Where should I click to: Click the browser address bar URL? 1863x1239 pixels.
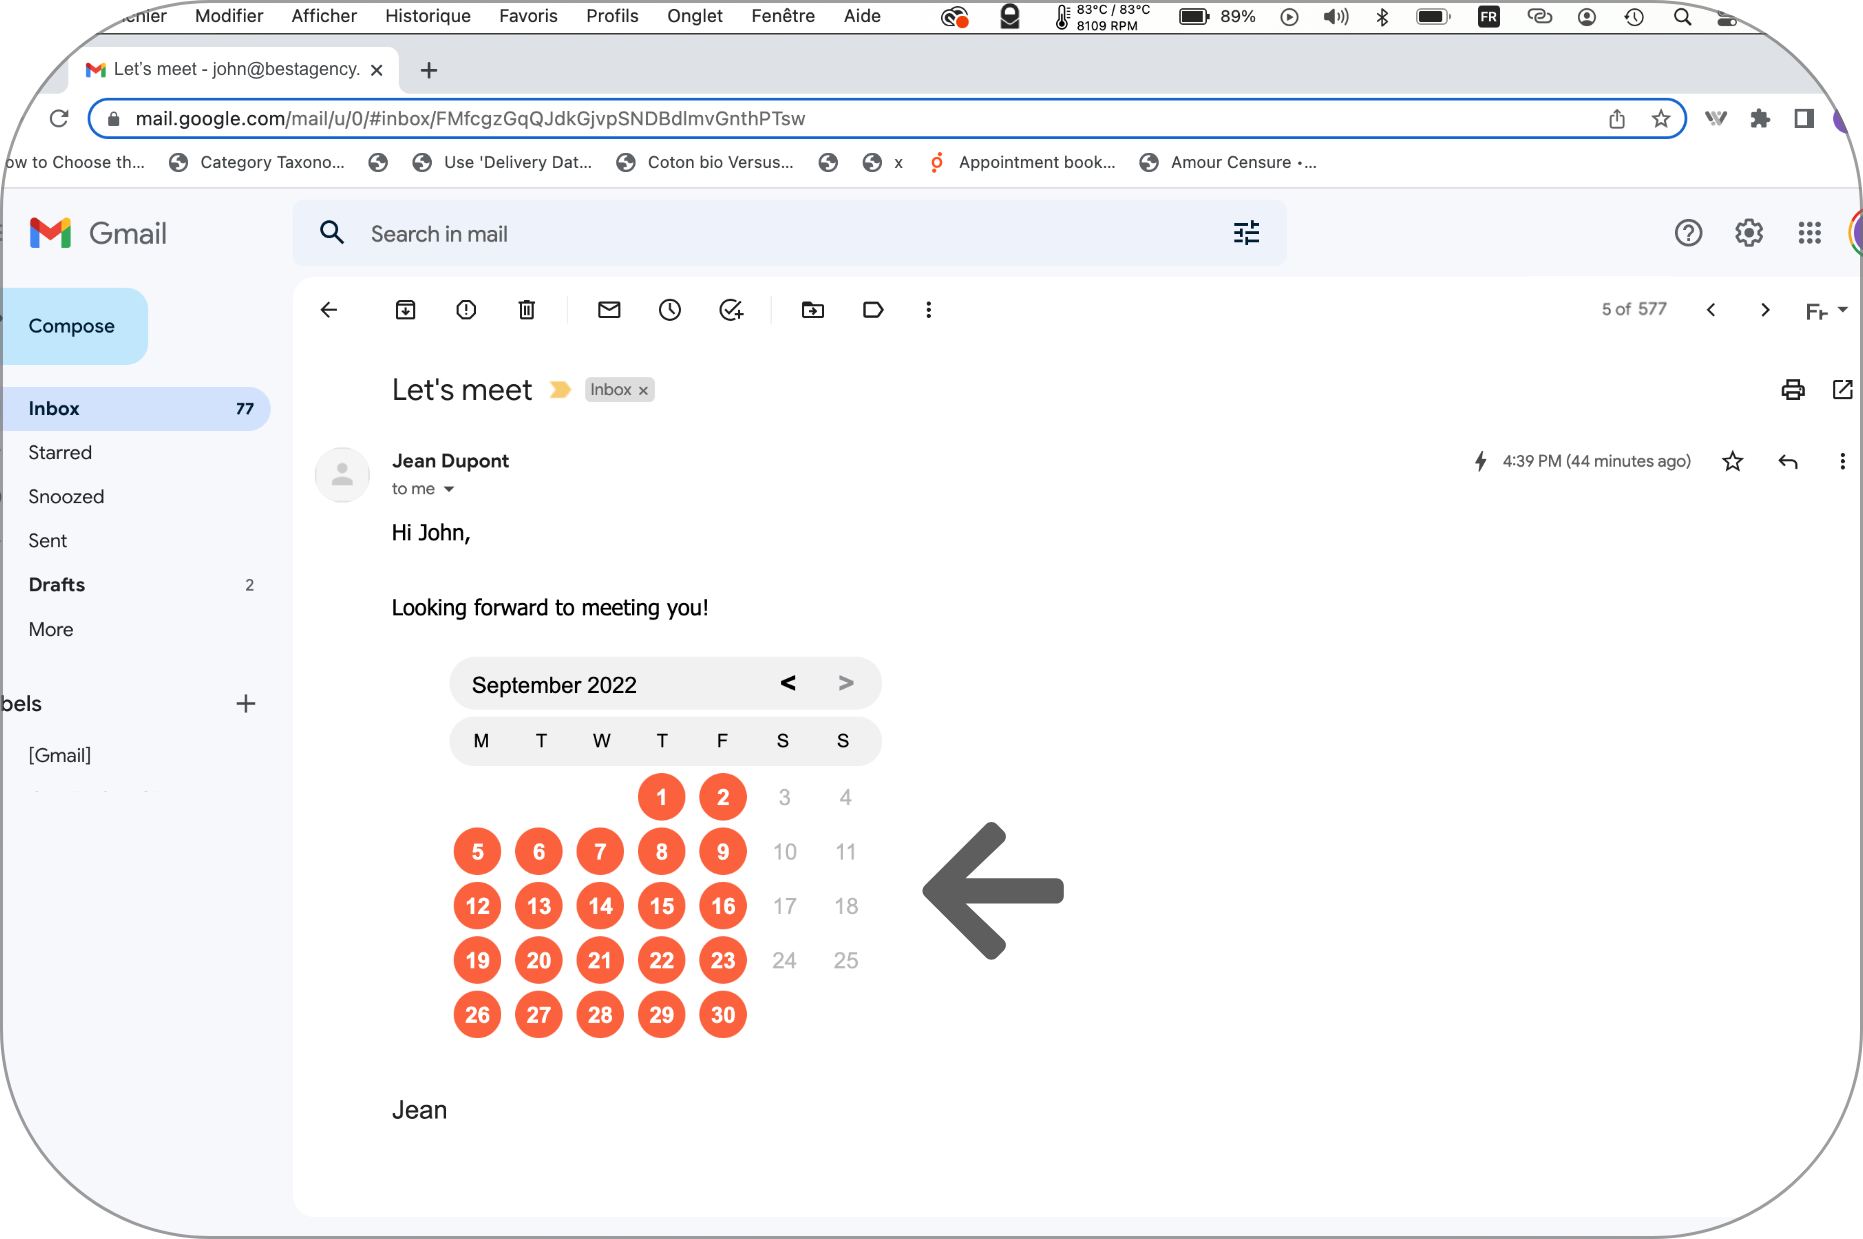(x=470, y=119)
